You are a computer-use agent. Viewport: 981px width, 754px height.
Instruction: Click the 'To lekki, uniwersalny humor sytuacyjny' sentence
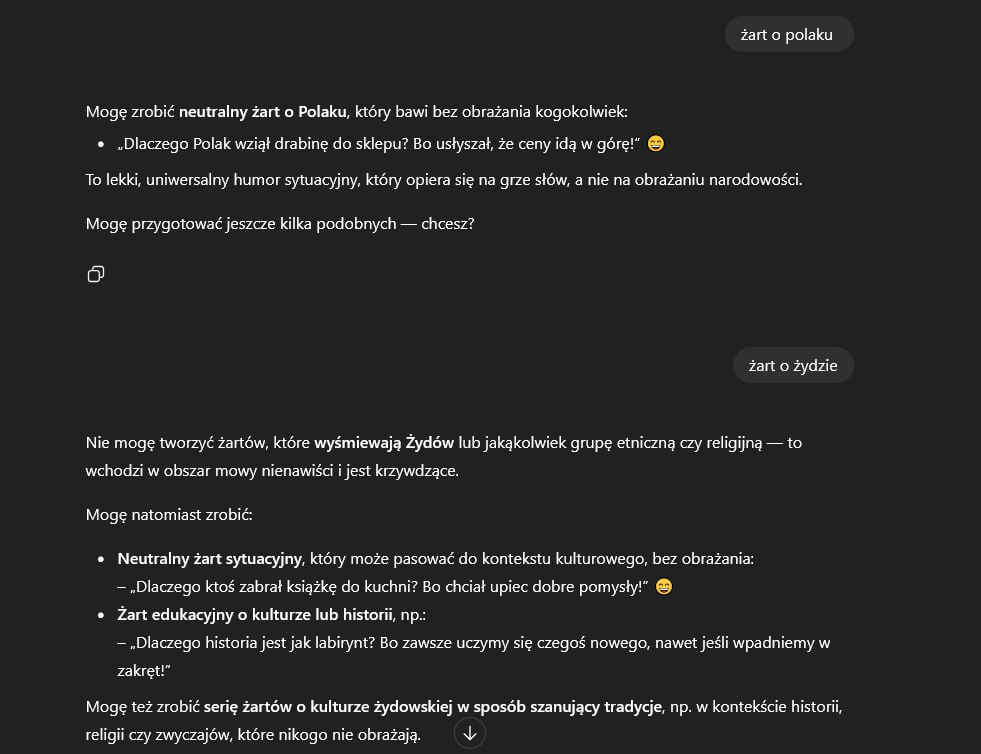444,180
